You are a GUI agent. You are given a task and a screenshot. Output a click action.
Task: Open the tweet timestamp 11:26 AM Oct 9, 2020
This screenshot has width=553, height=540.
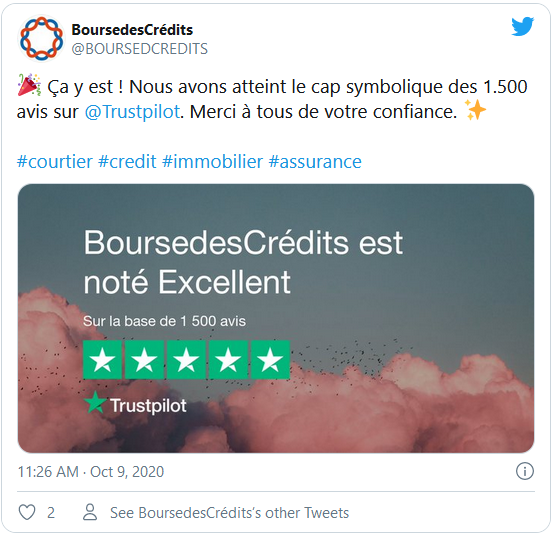(x=91, y=472)
